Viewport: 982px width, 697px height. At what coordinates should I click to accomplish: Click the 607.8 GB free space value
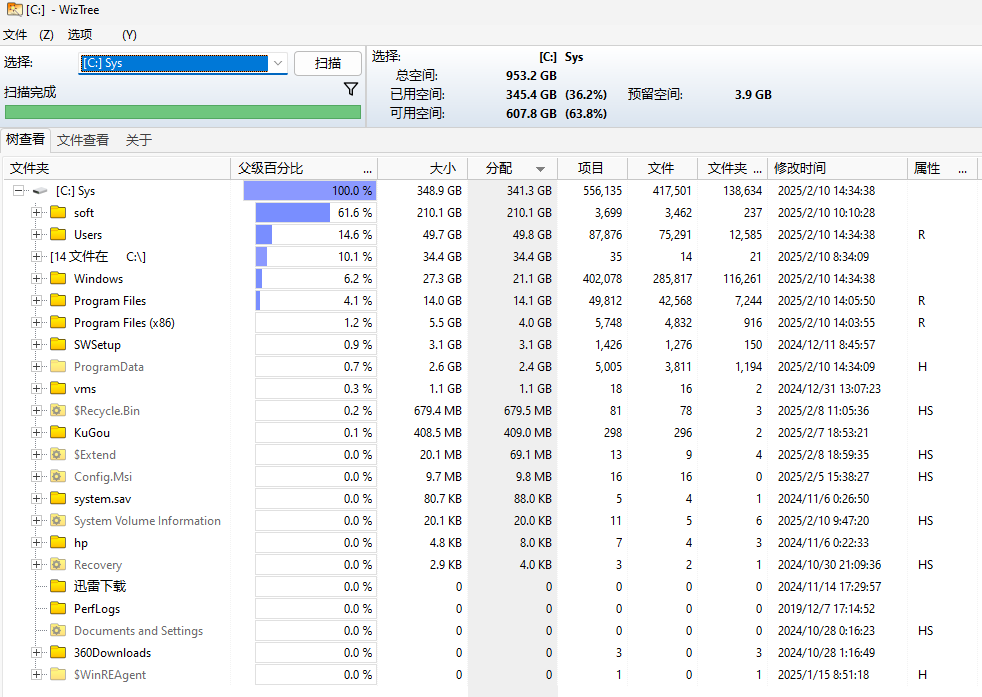click(x=531, y=113)
